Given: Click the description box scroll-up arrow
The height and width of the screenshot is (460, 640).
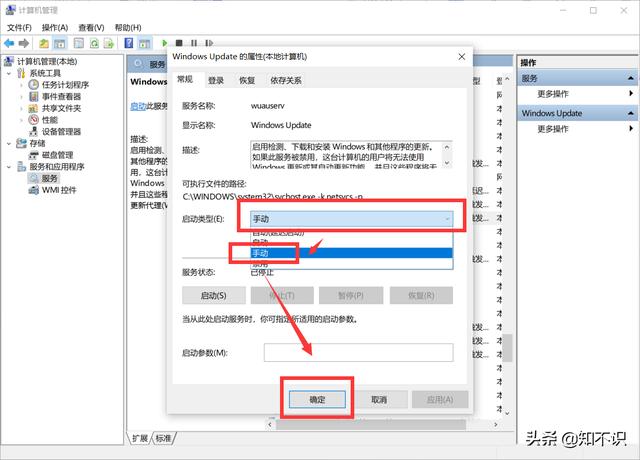Looking at the screenshot, I should pos(447,147).
